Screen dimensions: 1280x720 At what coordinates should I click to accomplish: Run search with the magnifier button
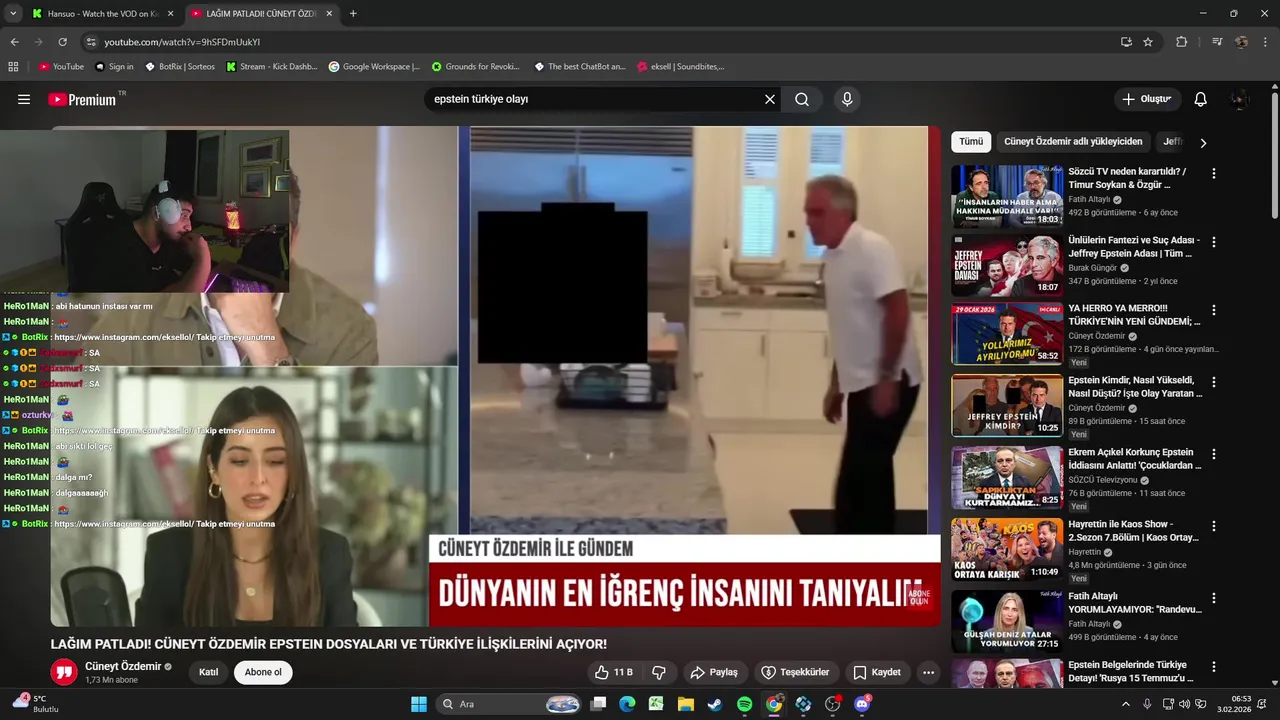click(x=802, y=99)
